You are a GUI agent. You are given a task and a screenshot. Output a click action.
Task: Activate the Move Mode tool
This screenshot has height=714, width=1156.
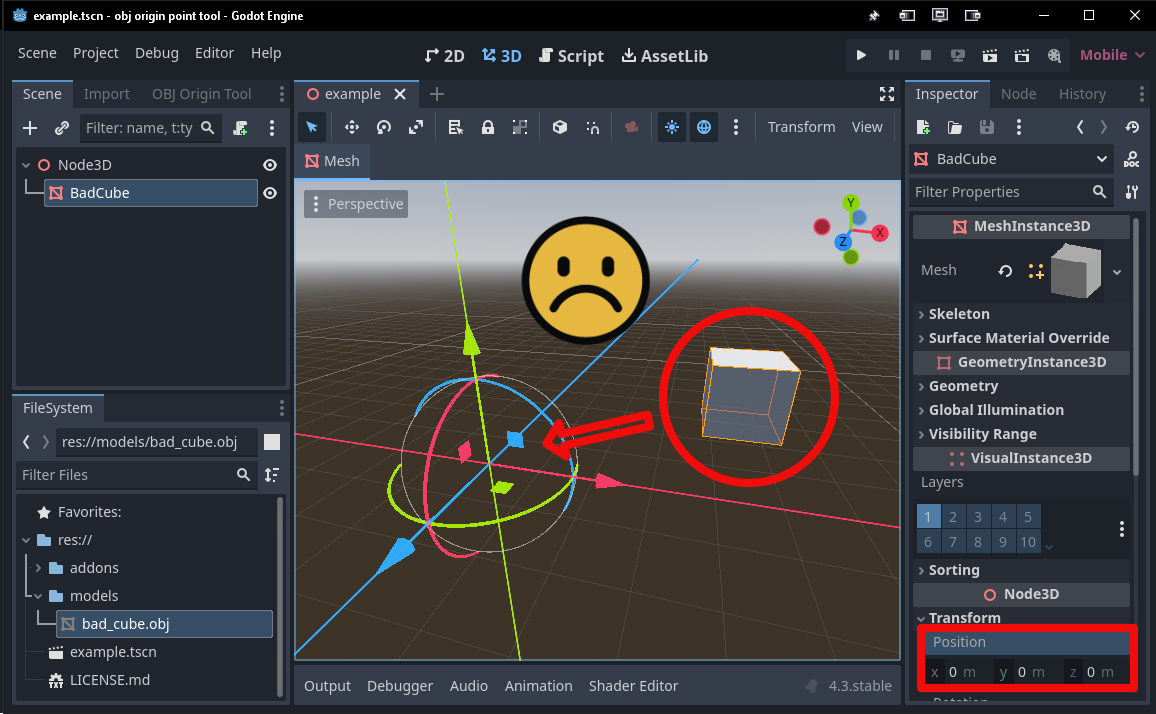tap(352, 127)
